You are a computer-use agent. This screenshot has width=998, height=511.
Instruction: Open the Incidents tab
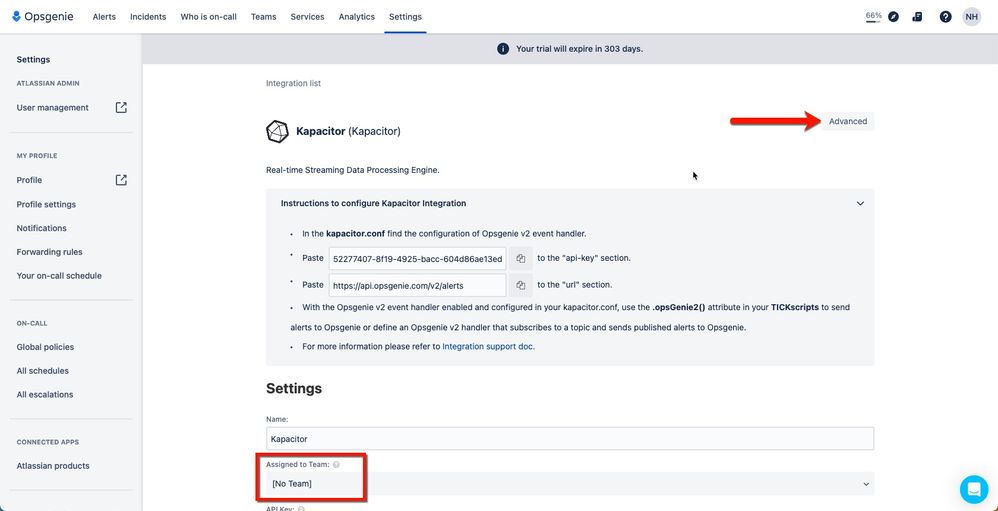[x=148, y=17]
